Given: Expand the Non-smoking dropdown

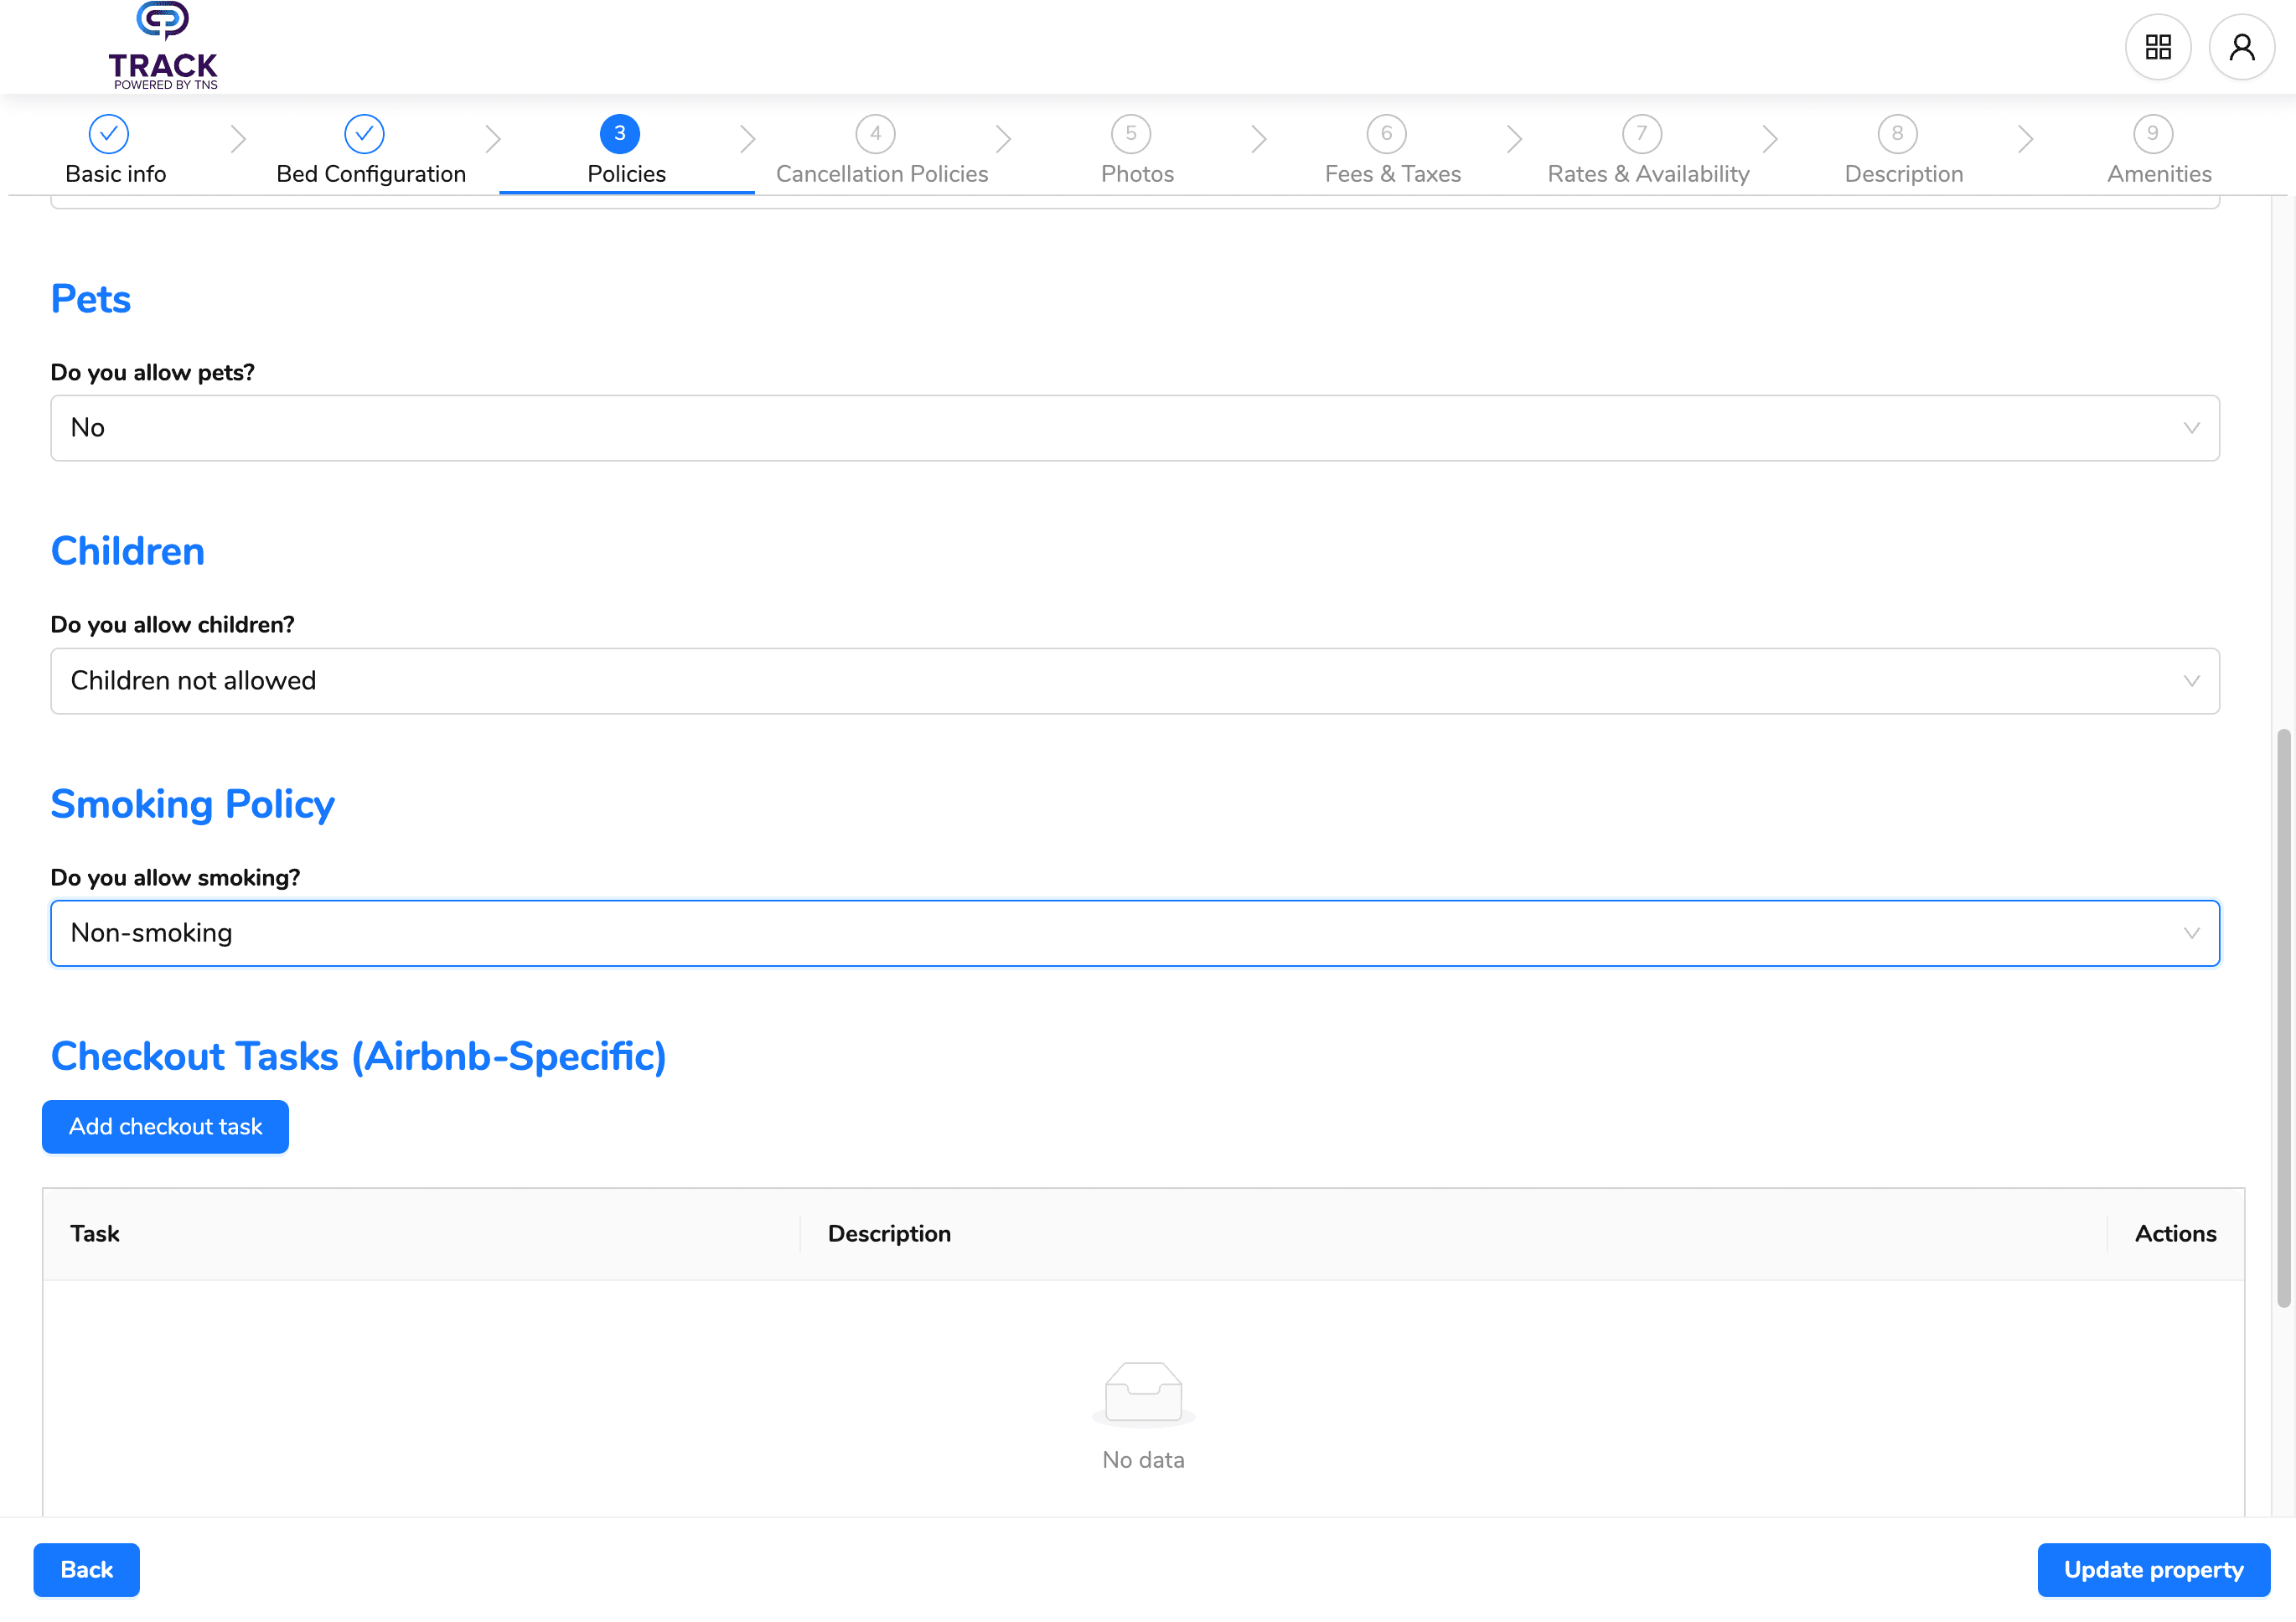Looking at the screenshot, I should pos(1135,933).
